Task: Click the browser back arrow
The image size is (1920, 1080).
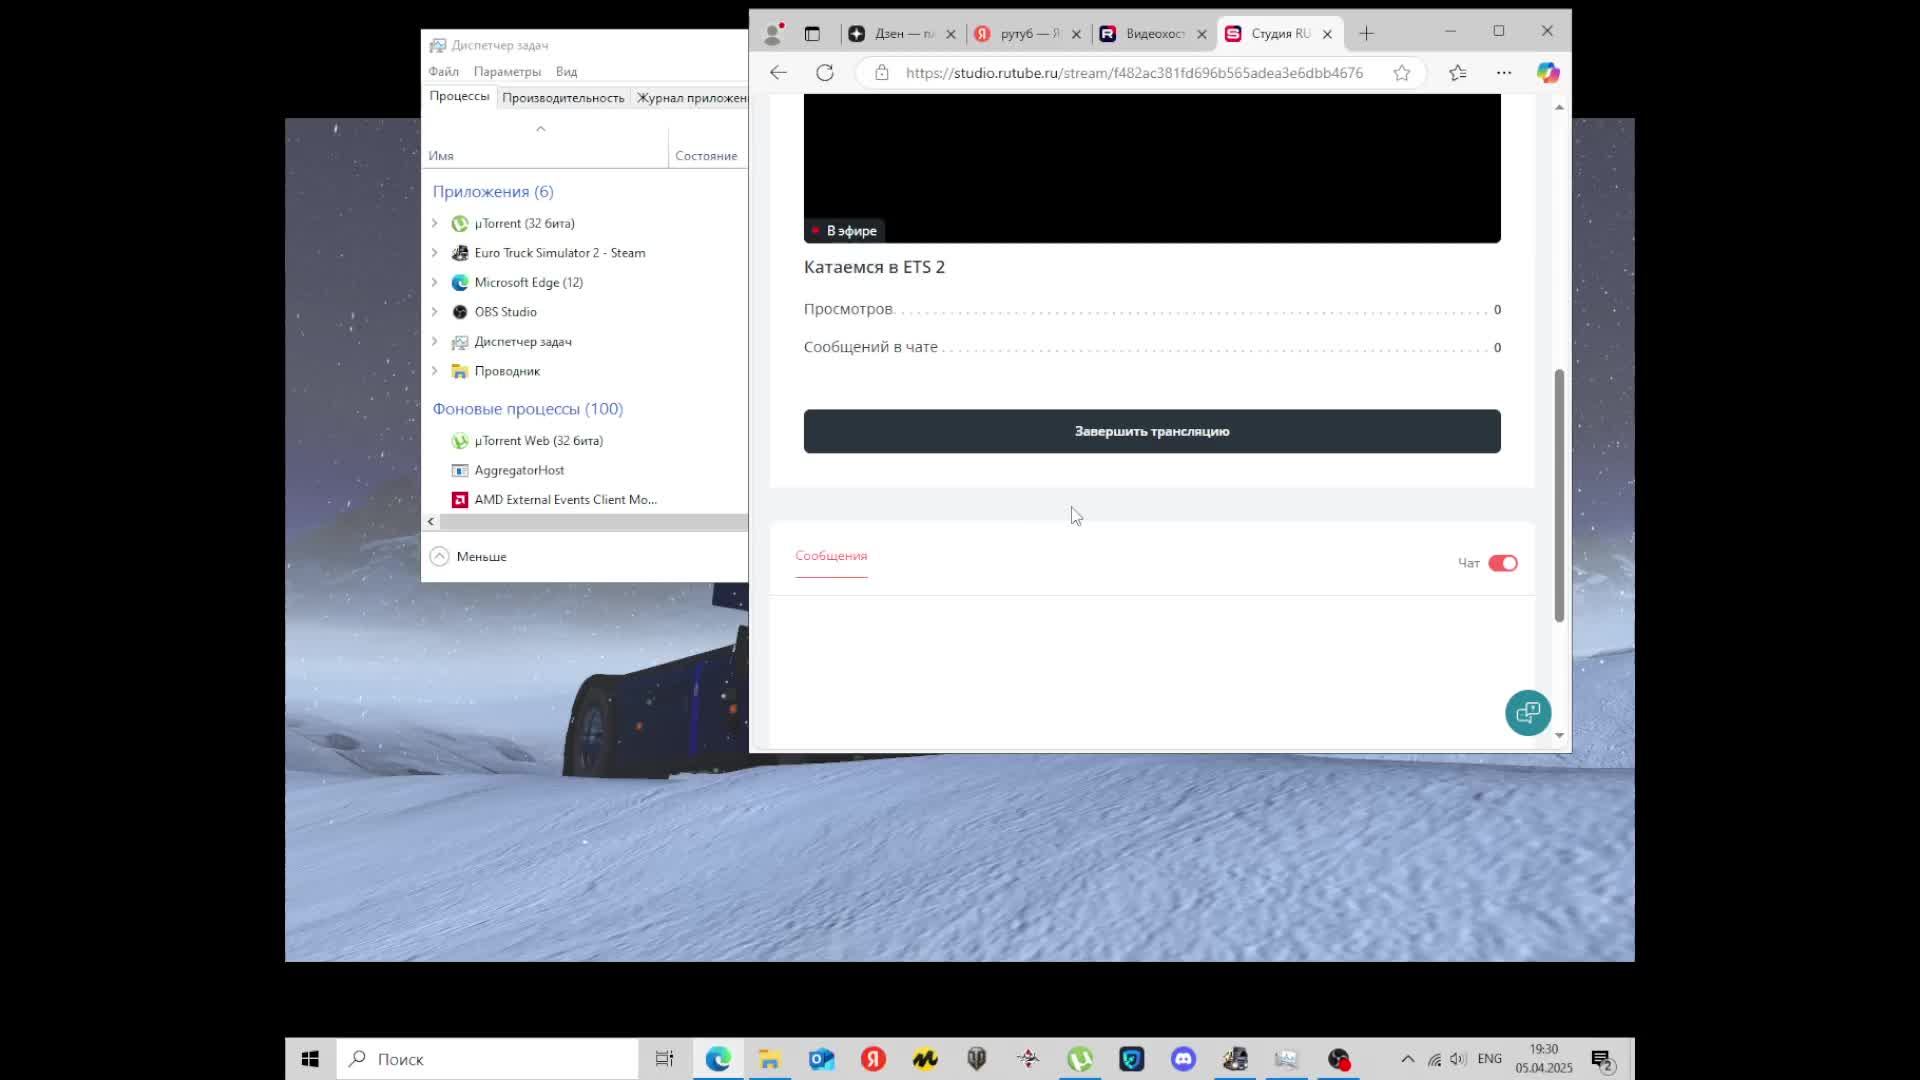Action: click(778, 73)
